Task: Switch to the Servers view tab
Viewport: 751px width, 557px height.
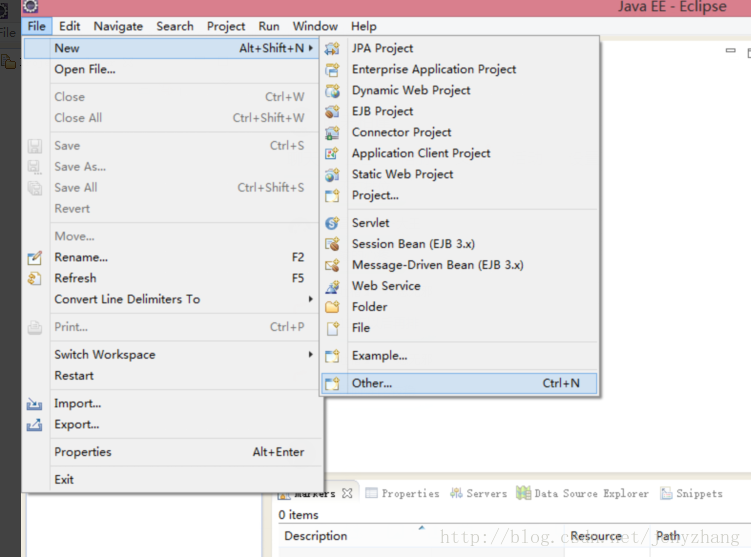Action: click(478, 493)
